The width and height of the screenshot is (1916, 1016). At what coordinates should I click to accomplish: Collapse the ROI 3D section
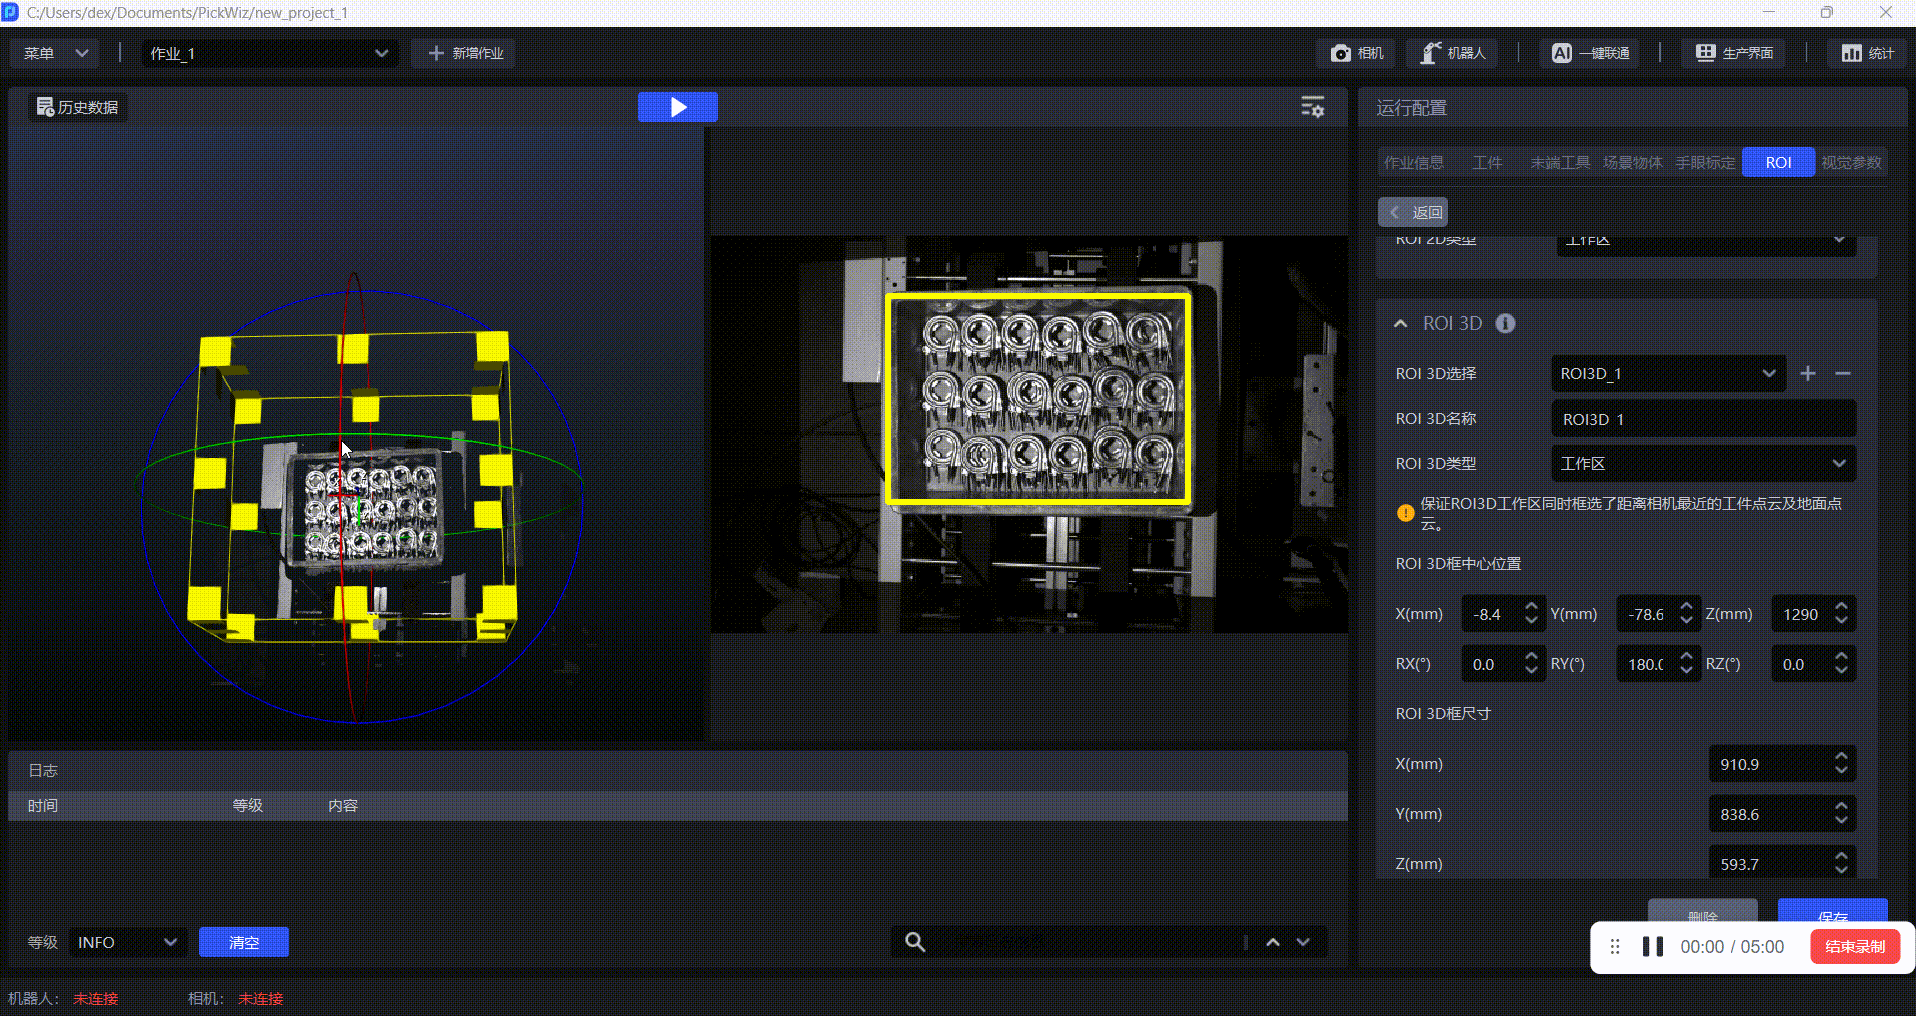pos(1400,323)
